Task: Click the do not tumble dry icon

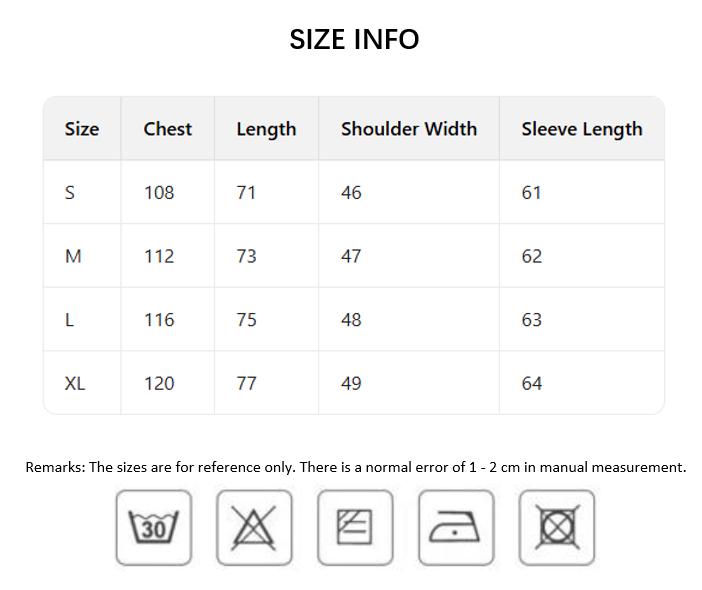Action: click(x=556, y=527)
